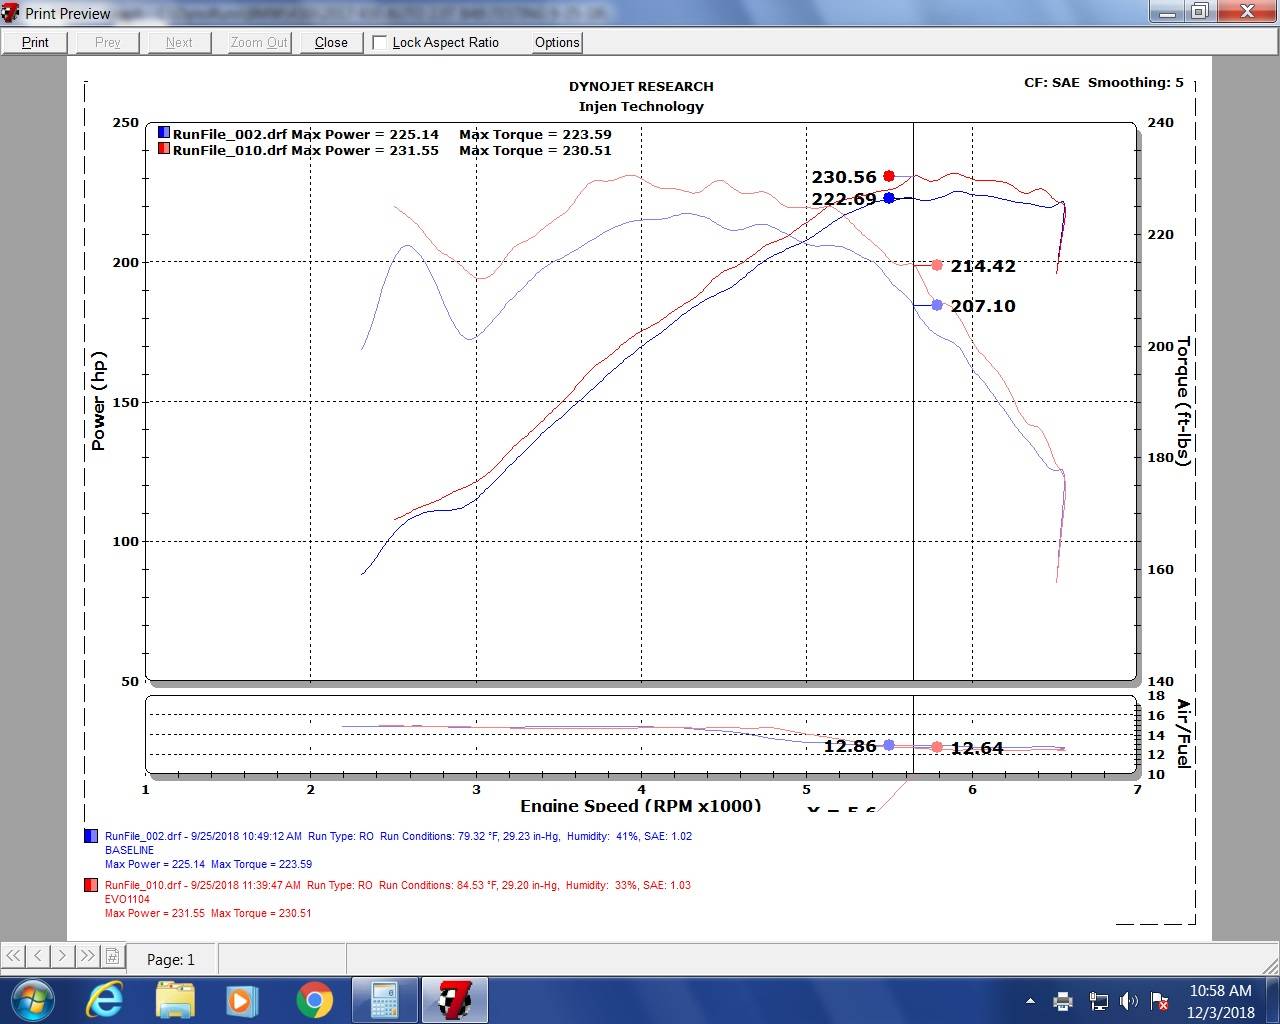
Task: Close the print preview
Action: [330, 42]
